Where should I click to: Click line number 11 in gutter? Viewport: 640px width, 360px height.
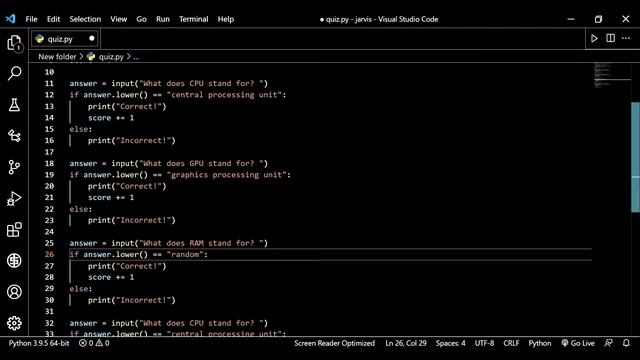pyautogui.click(x=49, y=83)
